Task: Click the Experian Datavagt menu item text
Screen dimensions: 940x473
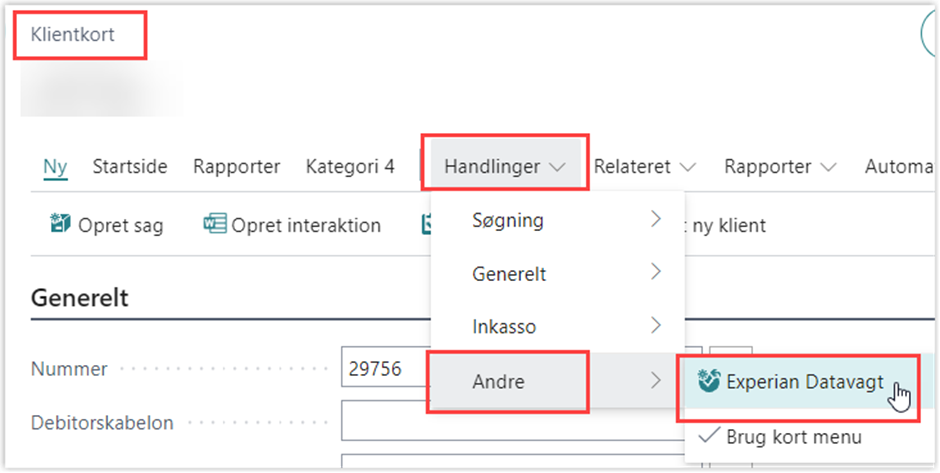Action: click(805, 381)
